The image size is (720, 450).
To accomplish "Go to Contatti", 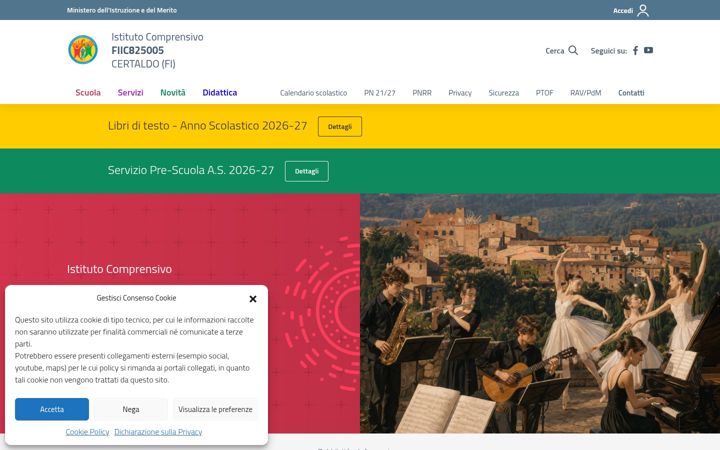I will (631, 93).
